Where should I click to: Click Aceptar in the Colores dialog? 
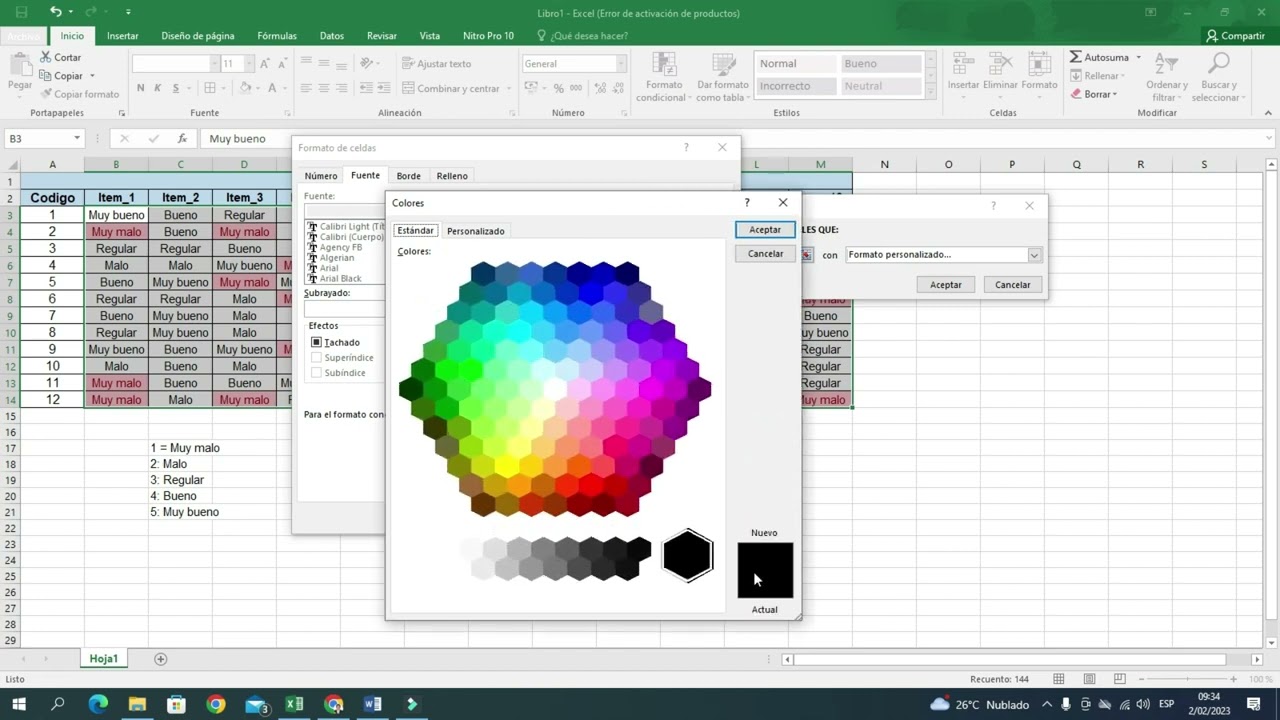pyautogui.click(x=765, y=230)
